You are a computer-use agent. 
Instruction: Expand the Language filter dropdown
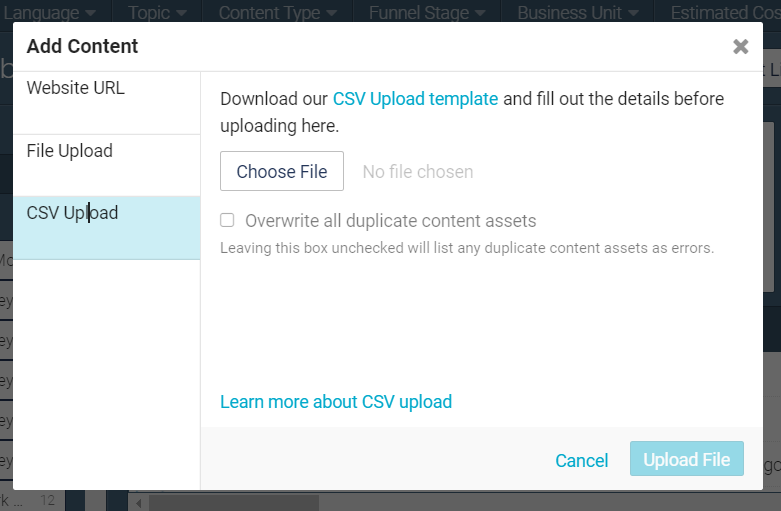(x=50, y=13)
